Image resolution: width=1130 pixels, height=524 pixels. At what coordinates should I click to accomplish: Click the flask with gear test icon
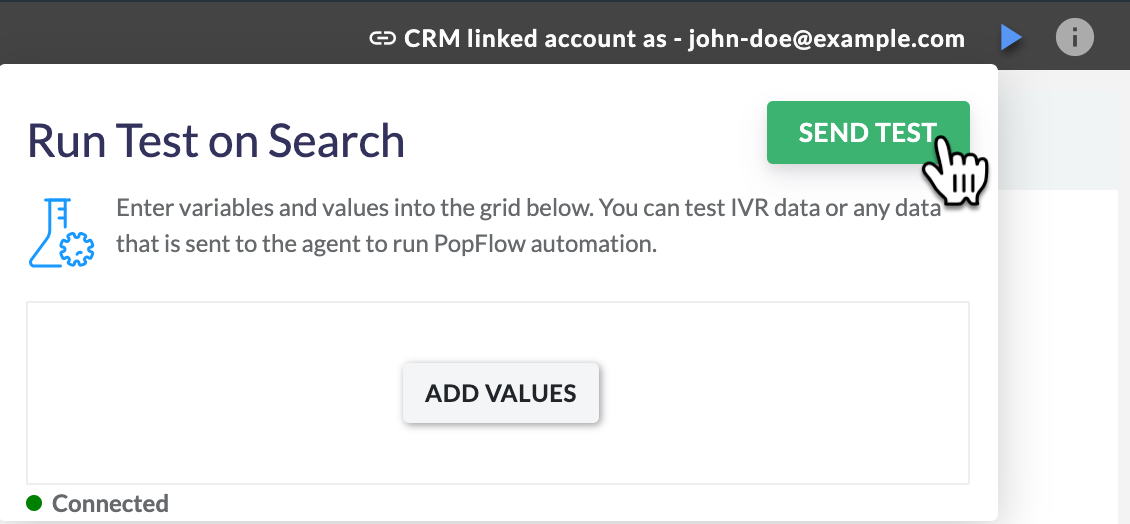[61, 234]
